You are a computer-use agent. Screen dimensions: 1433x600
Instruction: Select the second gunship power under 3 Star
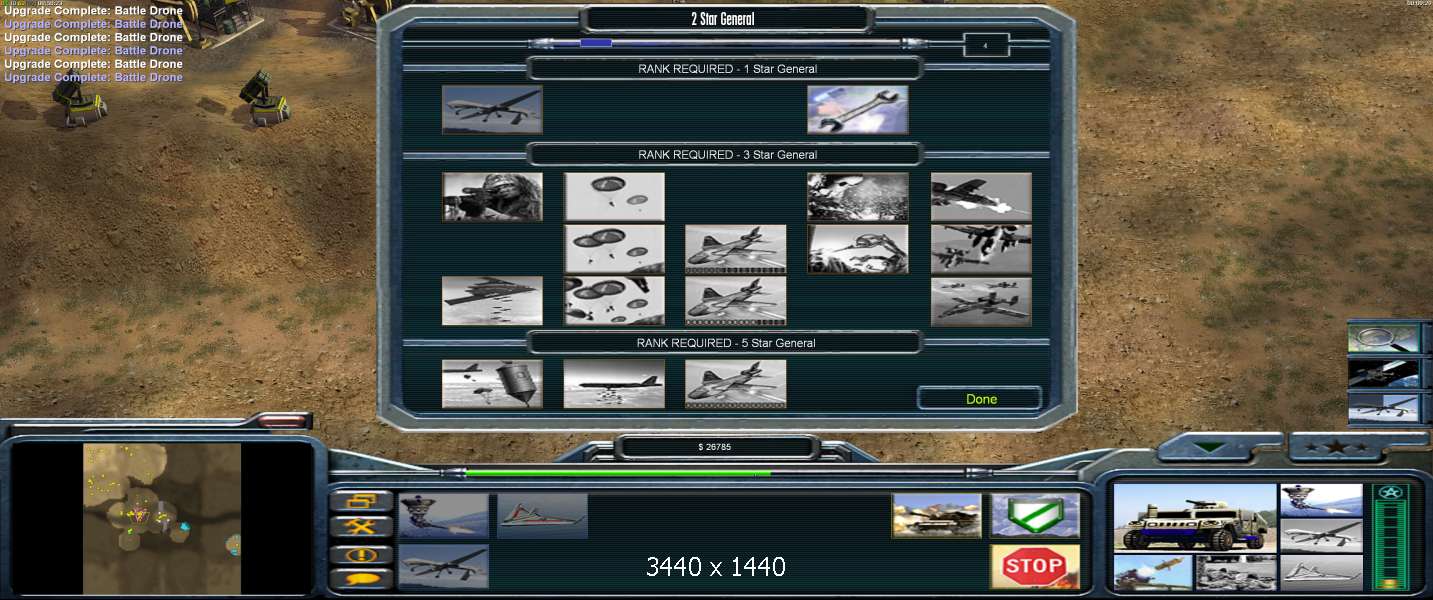coord(736,301)
